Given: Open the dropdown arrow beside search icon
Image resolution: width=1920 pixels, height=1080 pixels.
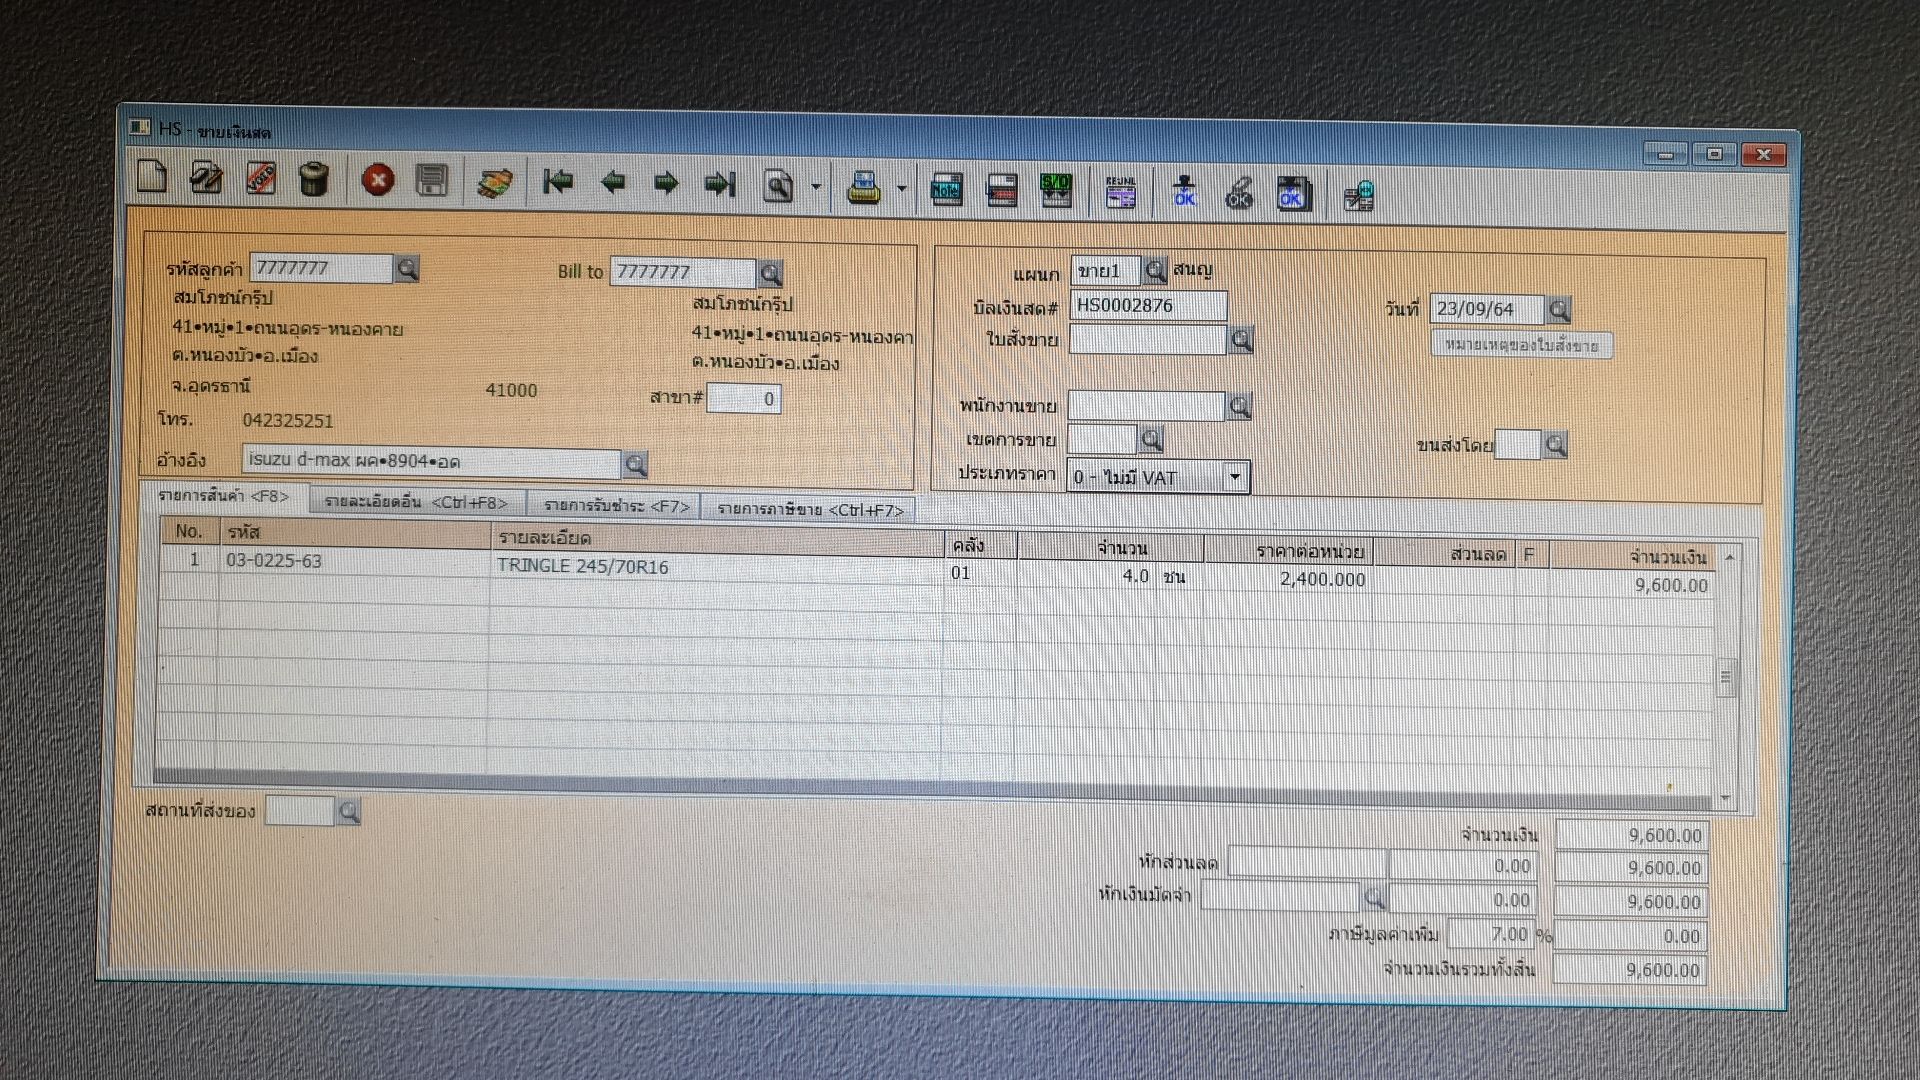Looking at the screenshot, I should (x=816, y=187).
